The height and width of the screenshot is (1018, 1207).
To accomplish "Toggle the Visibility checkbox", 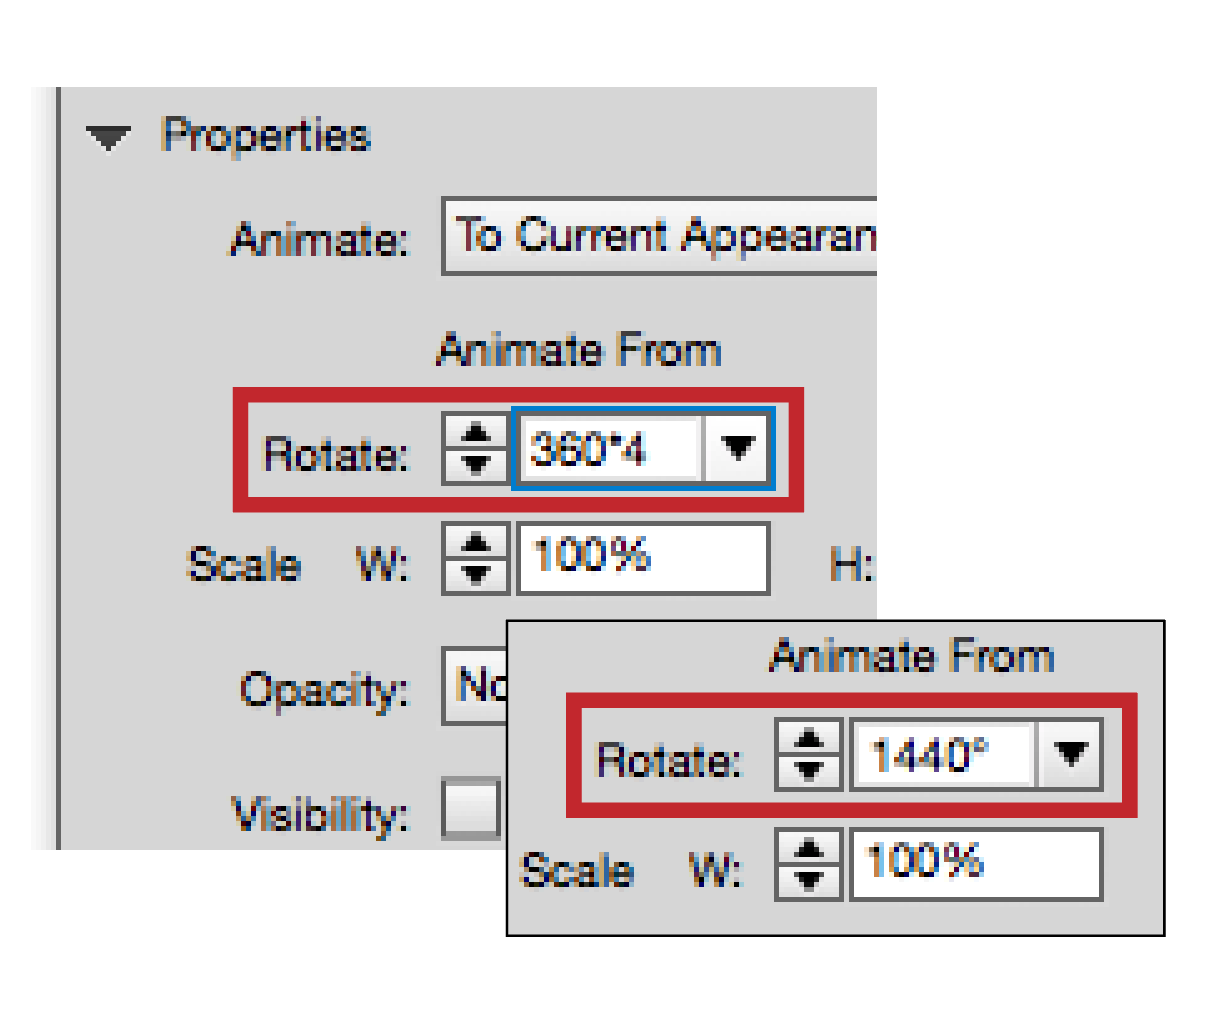I will click(x=471, y=809).
